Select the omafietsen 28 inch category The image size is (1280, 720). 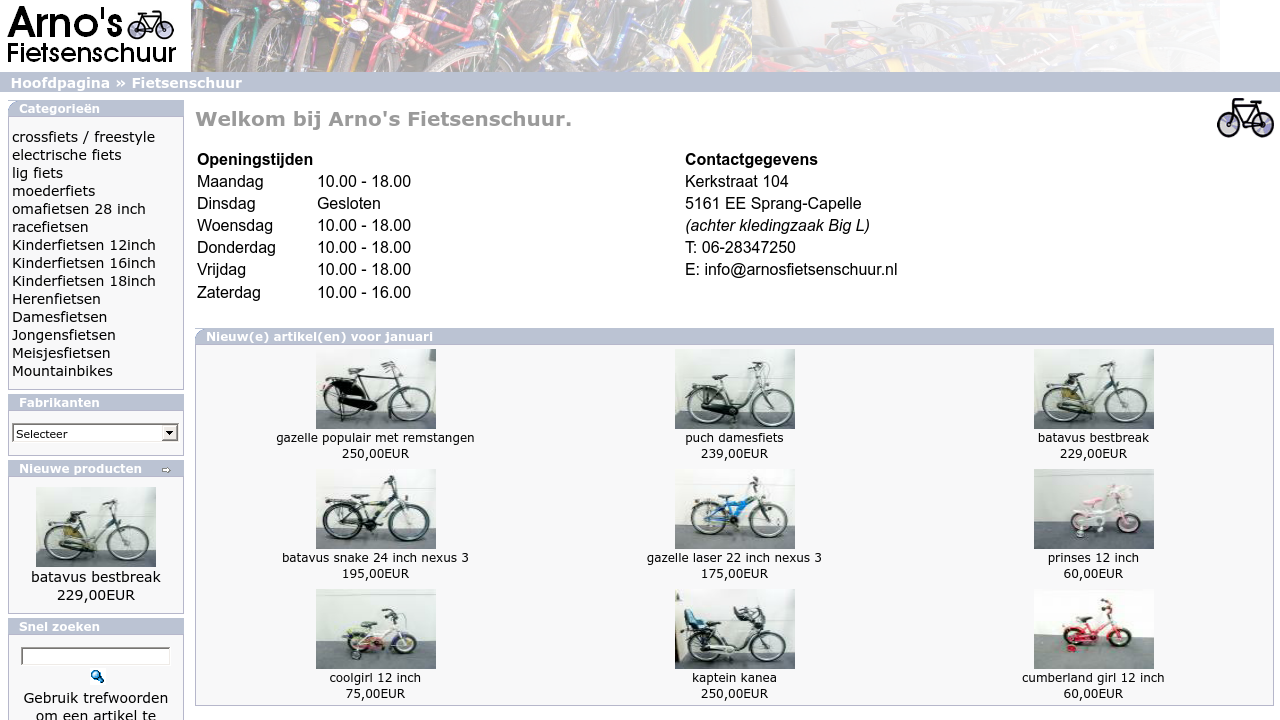pos(79,209)
